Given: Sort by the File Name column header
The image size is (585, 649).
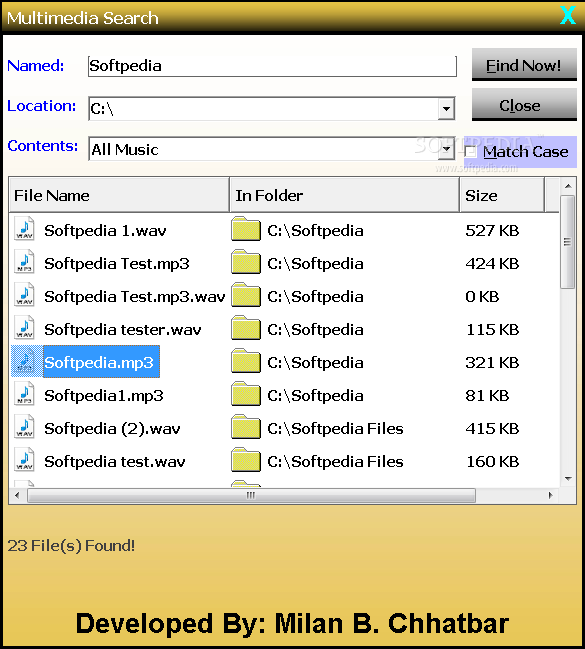Looking at the screenshot, I should (x=119, y=195).
